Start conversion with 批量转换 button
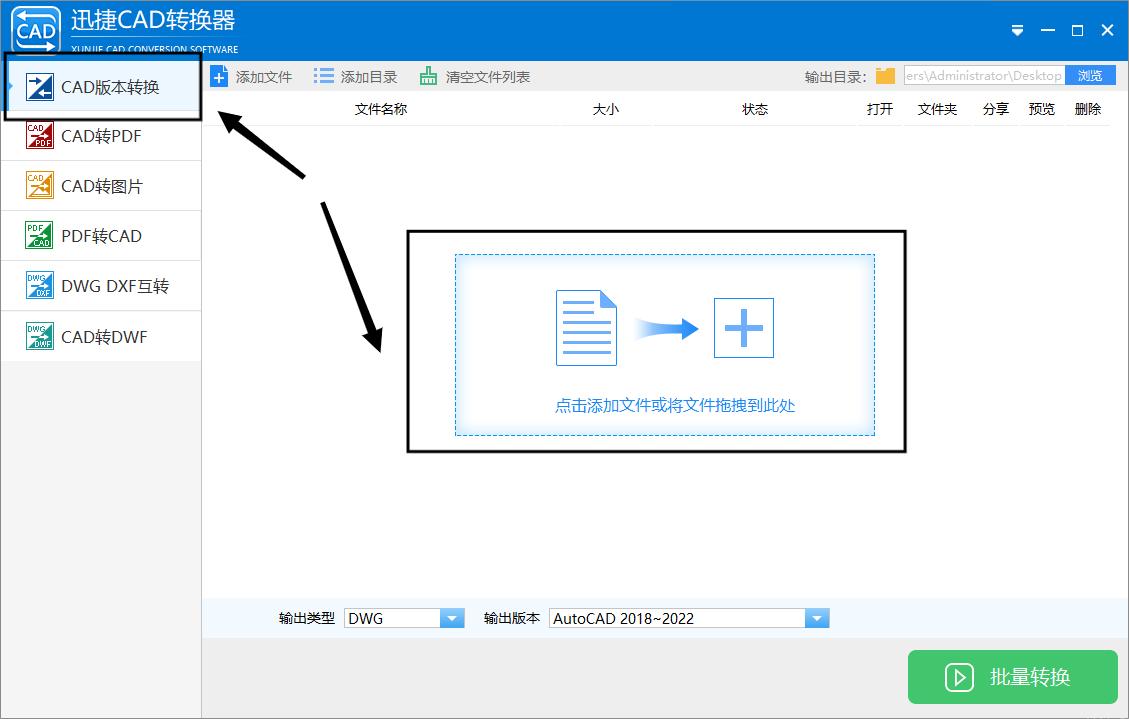This screenshot has width=1129, height=719. tap(1012, 677)
